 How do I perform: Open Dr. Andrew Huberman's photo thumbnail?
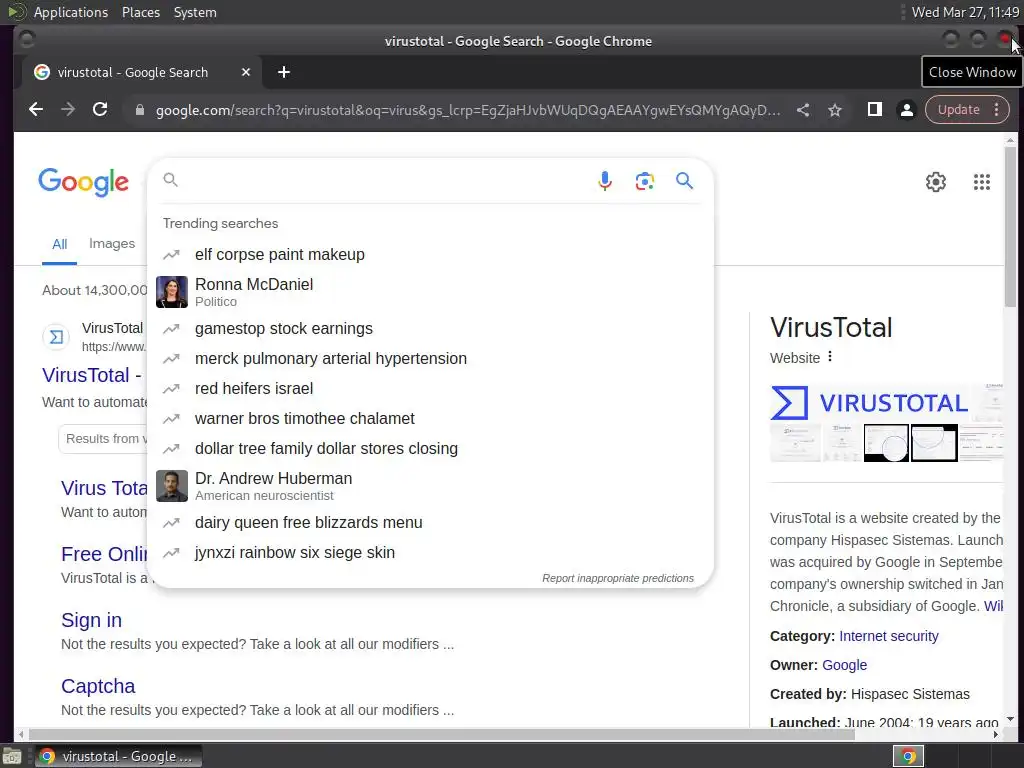(x=172, y=486)
